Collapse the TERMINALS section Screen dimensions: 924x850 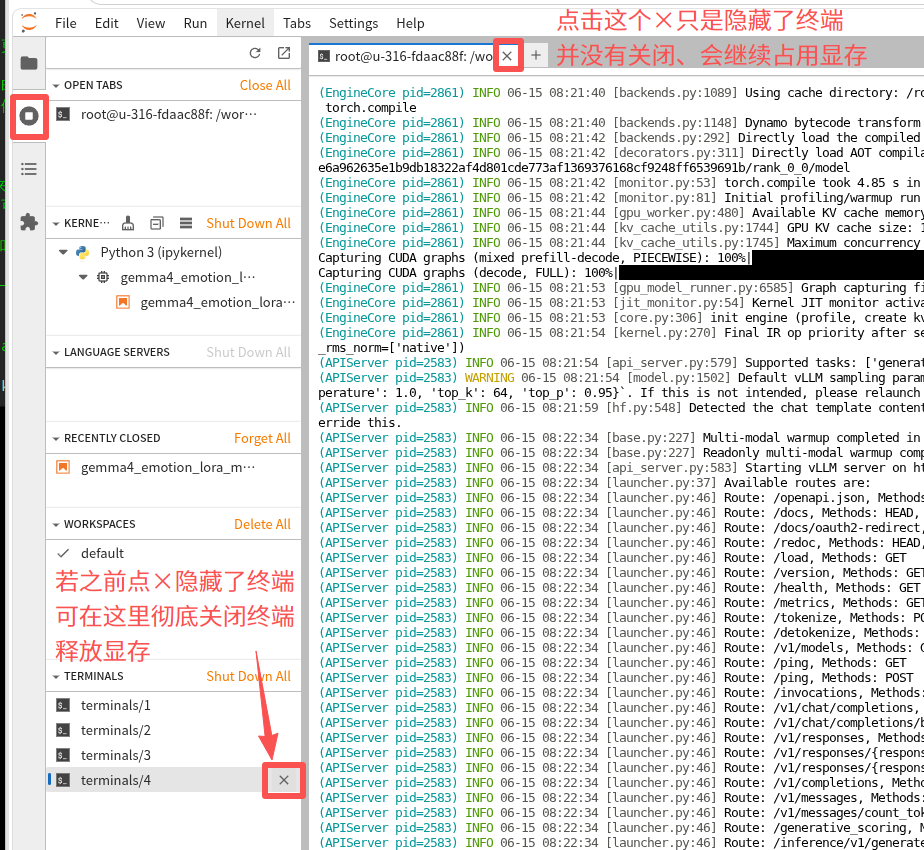(56, 677)
